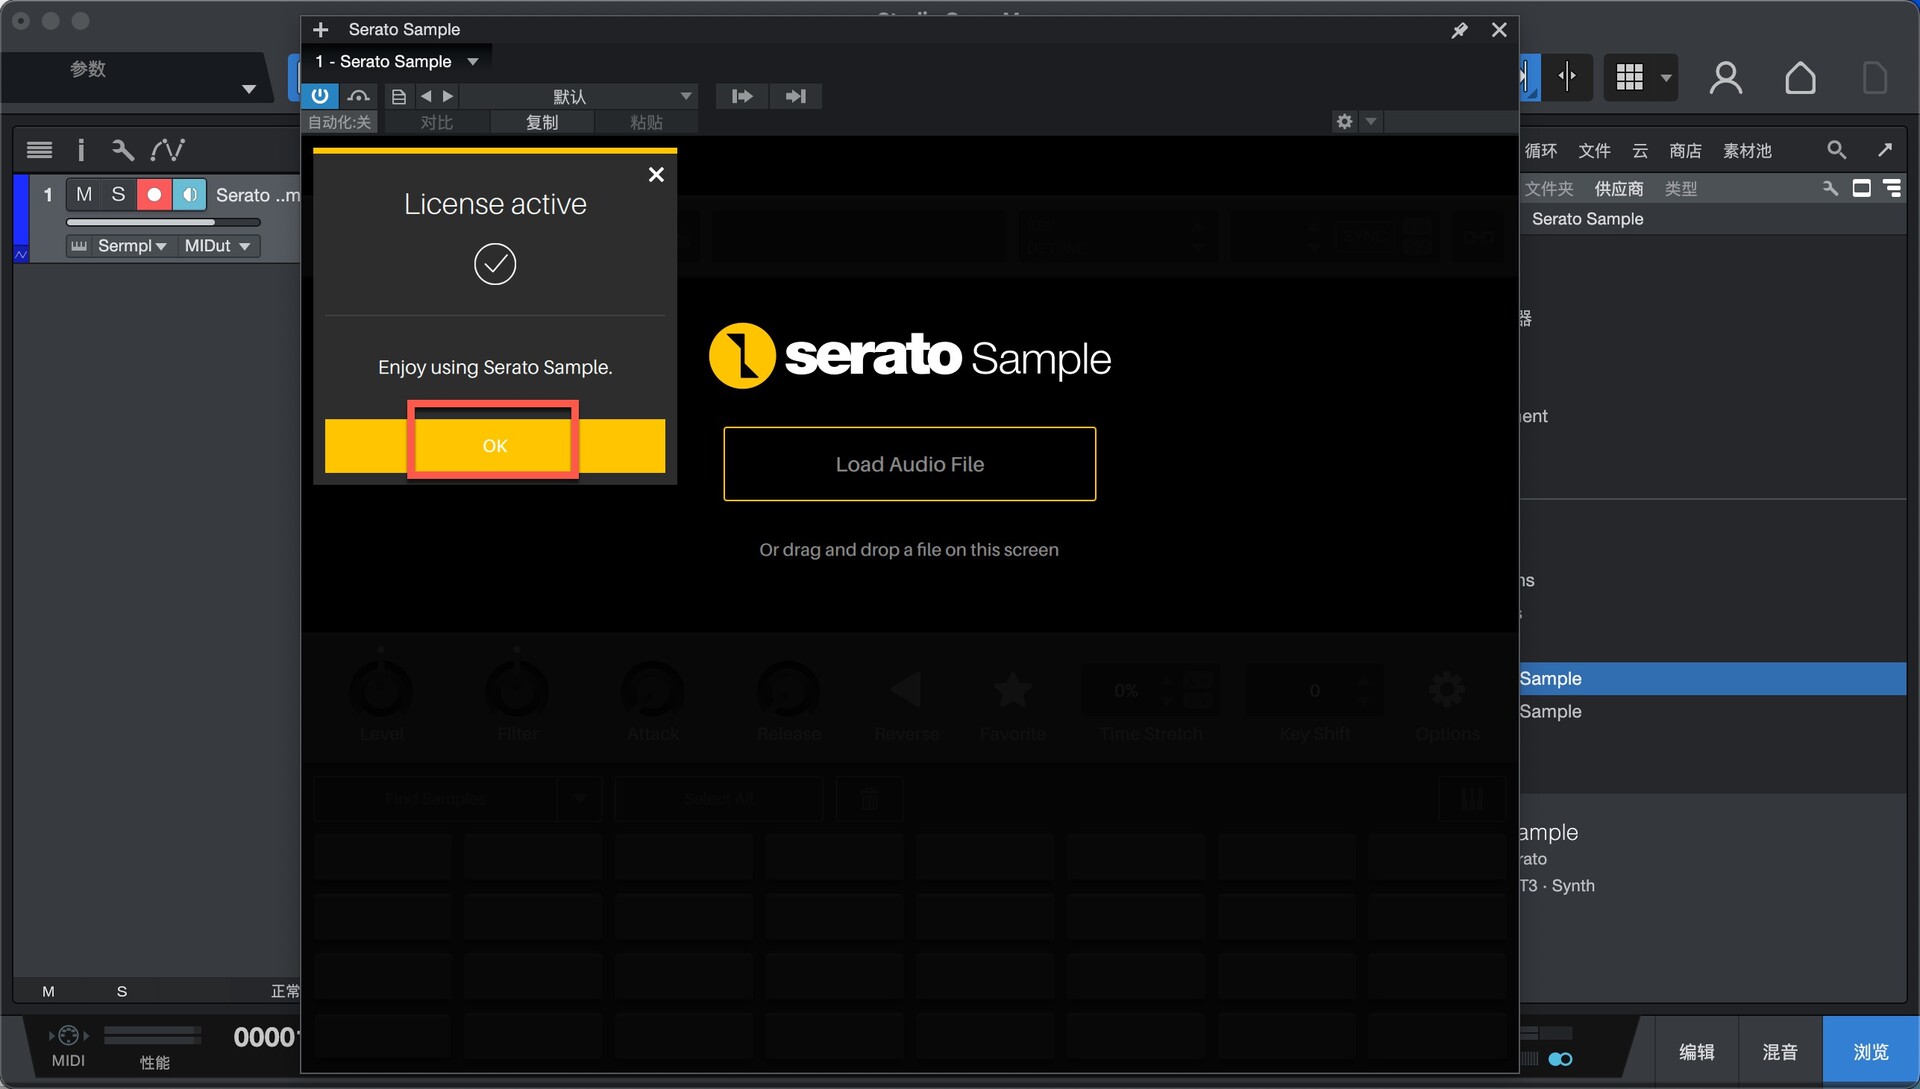Screen dimensions: 1920x1089
Task: Open the home start page icon
Action: [x=1800, y=78]
